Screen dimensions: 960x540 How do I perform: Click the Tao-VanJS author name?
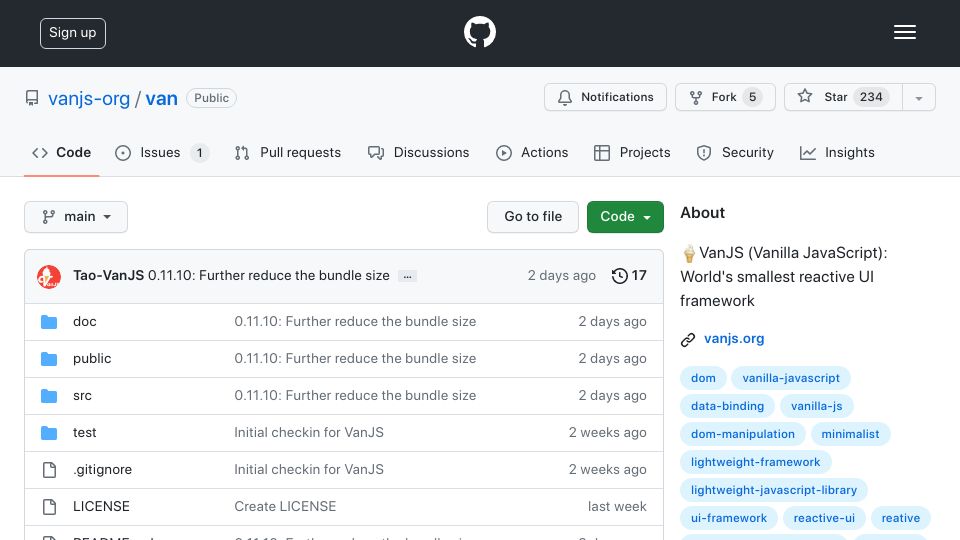click(108, 276)
